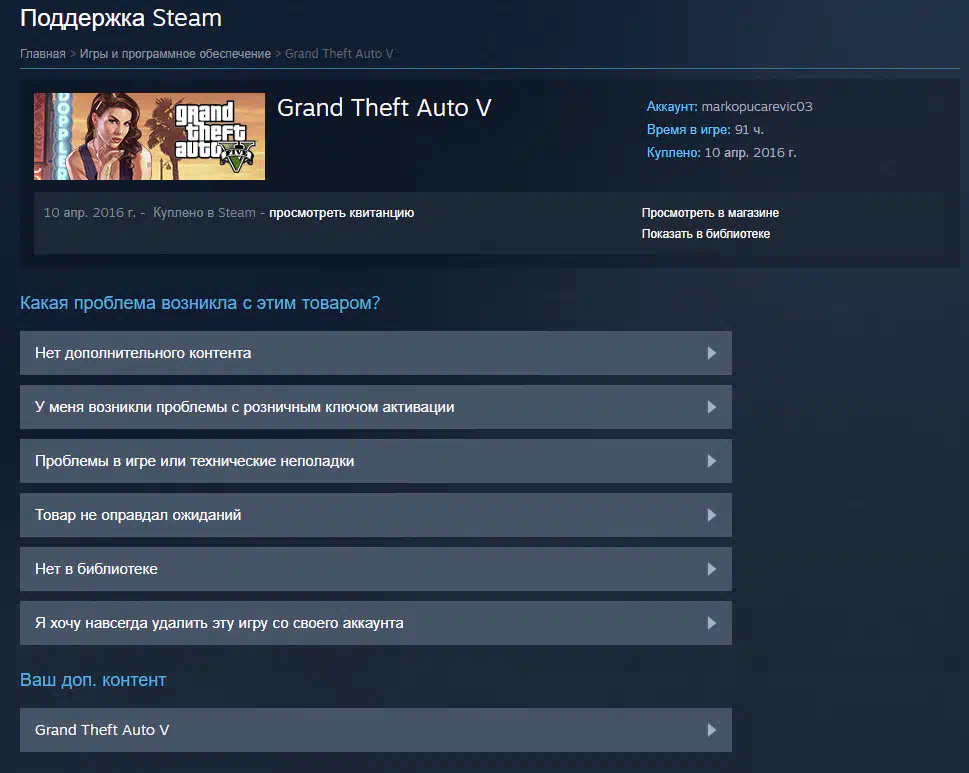The height and width of the screenshot is (773, 969).
Task: Click Grand Theft Auto V breadcrumb text
Action: click(339, 54)
